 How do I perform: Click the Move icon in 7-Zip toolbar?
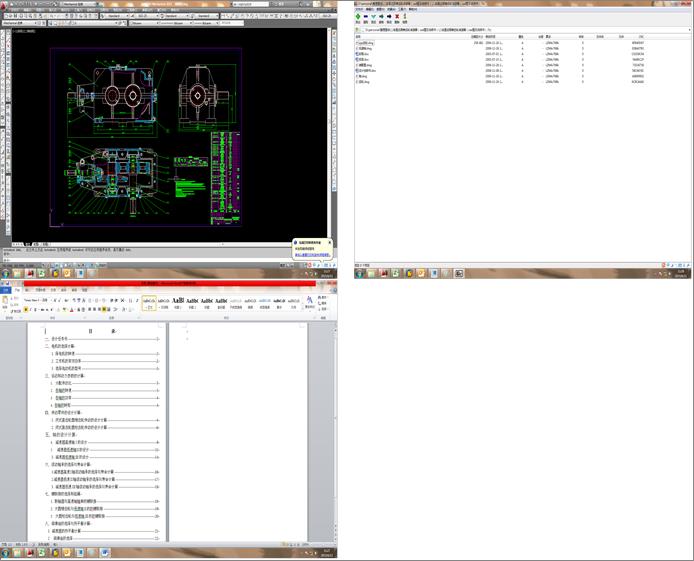389,16
